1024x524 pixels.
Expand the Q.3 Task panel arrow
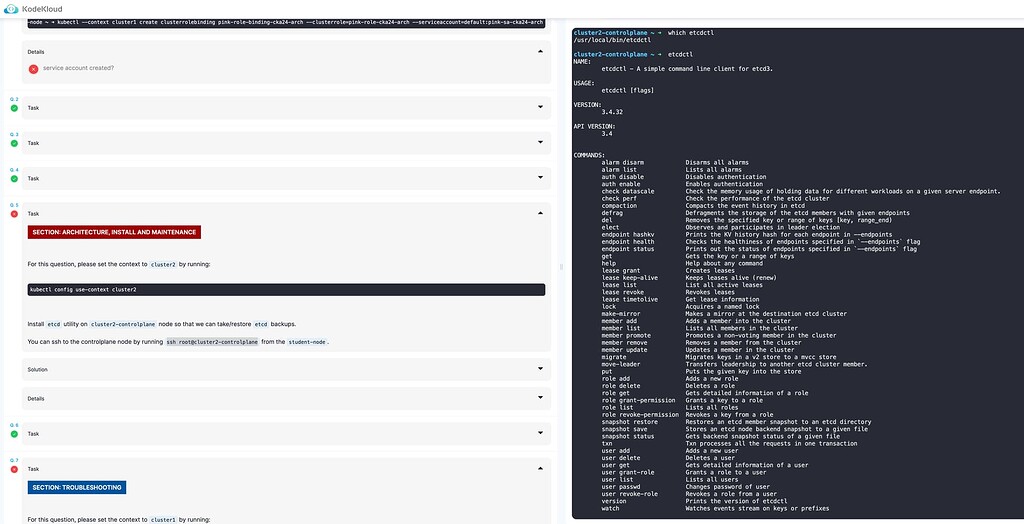[x=541, y=143]
